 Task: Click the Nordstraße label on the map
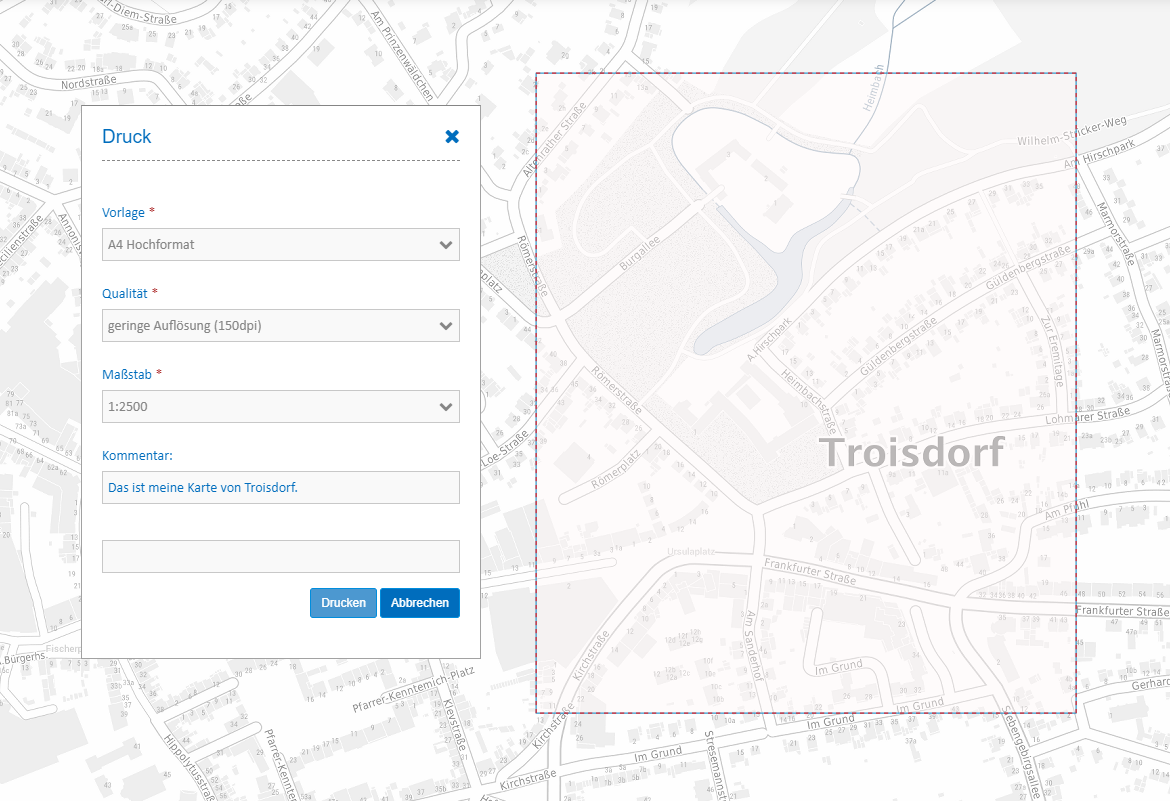(89, 82)
